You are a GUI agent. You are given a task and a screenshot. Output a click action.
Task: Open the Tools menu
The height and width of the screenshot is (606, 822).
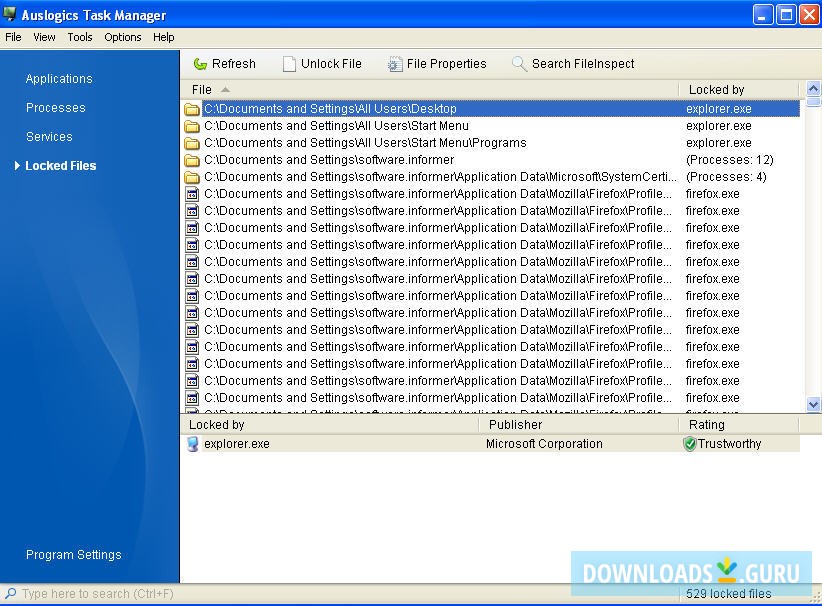tap(79, 37)
